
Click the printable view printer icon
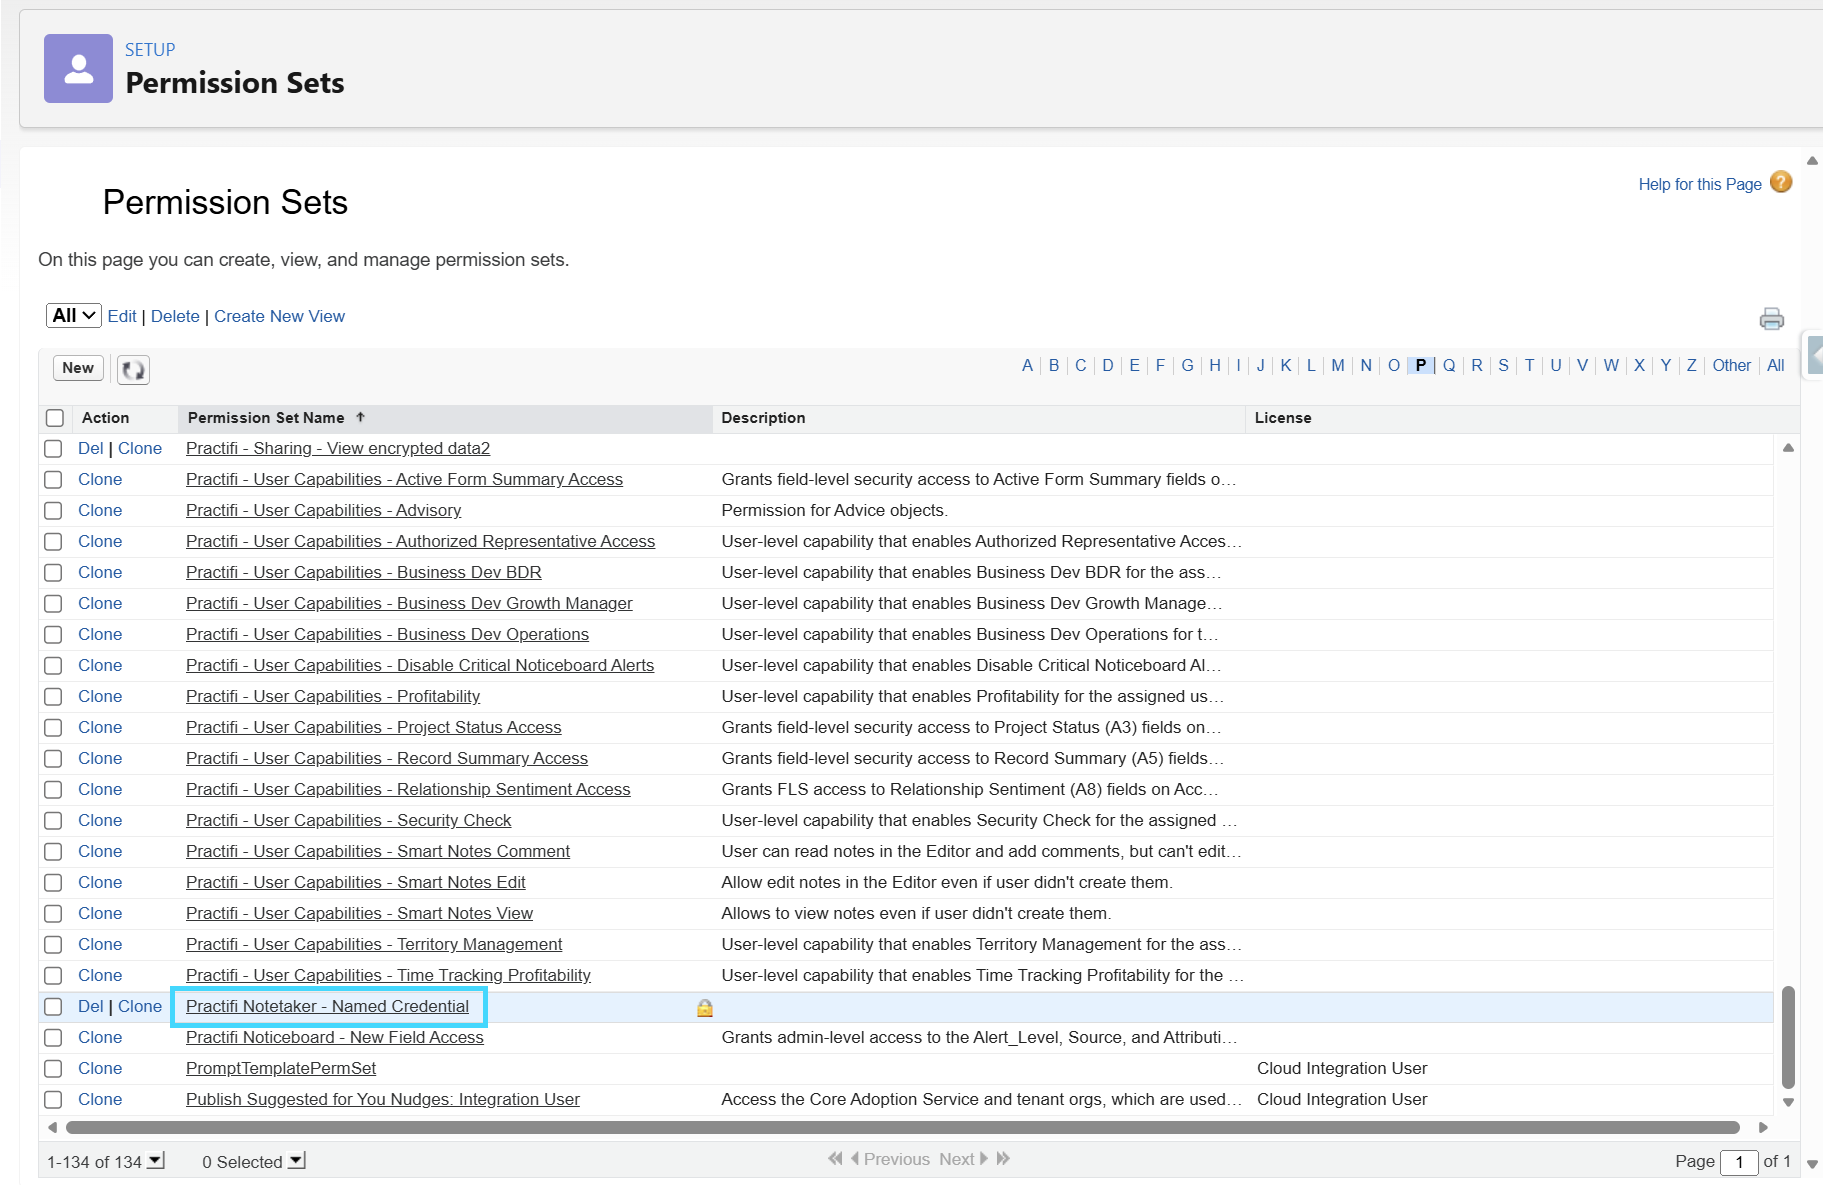(x=1772, y=318)
